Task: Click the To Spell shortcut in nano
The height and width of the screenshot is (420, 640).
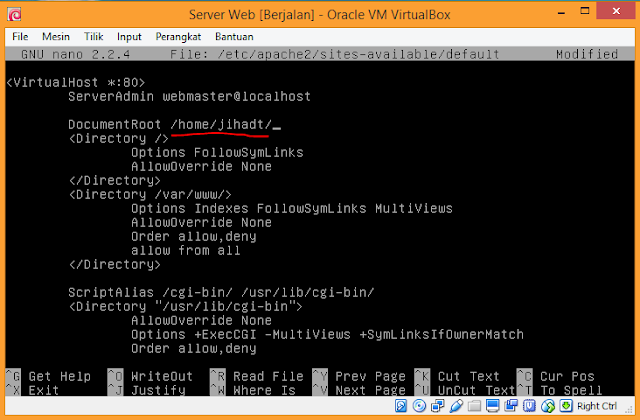Action: tap(560, 390)
